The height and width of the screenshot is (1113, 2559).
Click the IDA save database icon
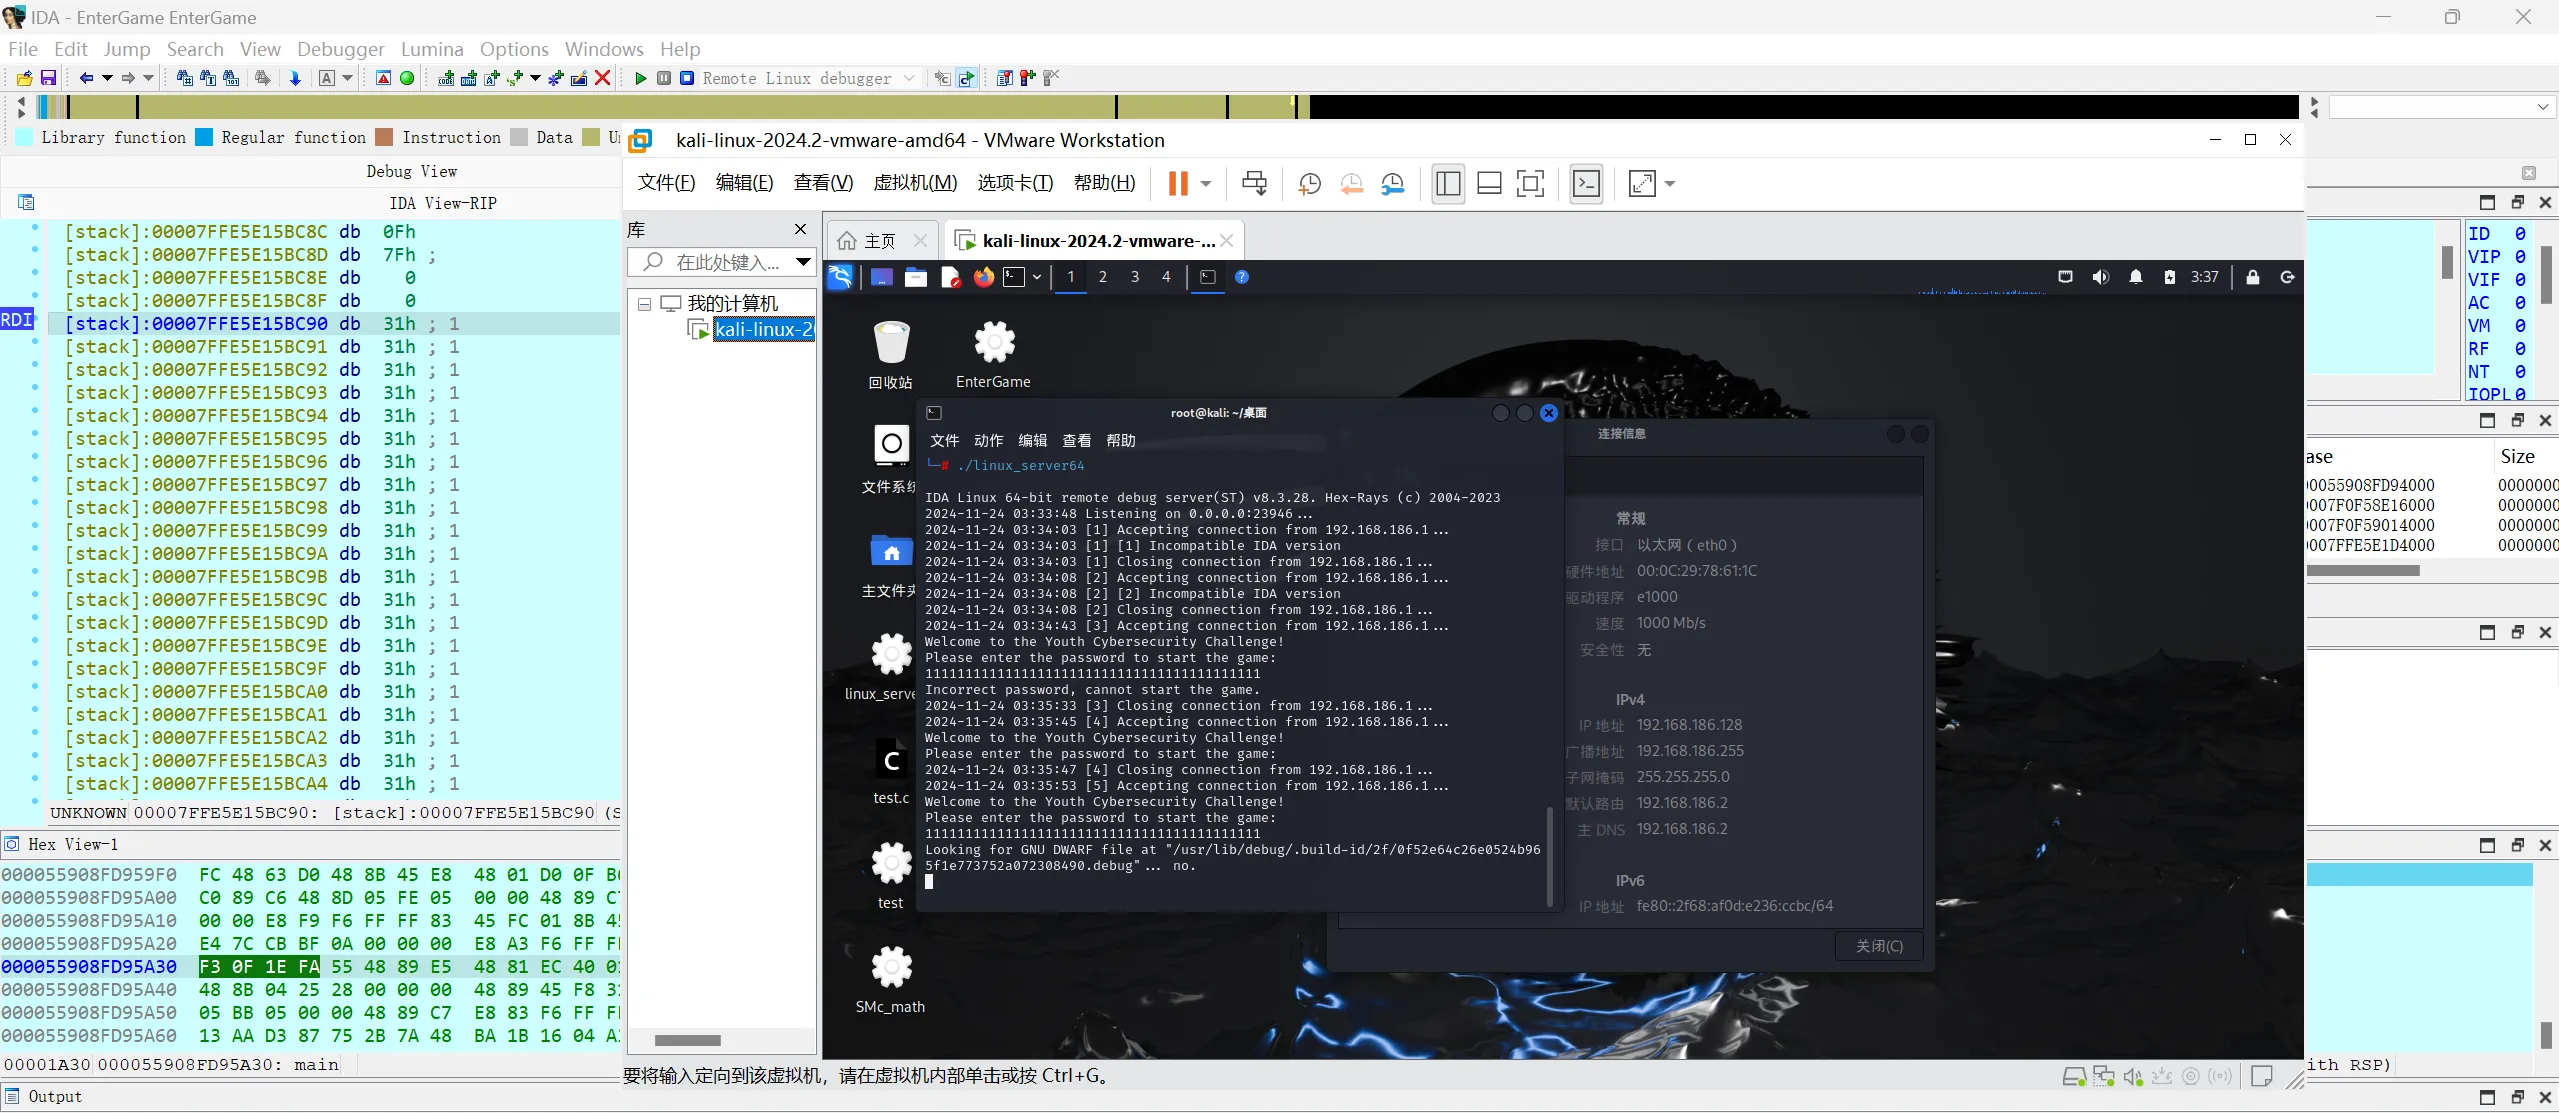tap(48, 78)
